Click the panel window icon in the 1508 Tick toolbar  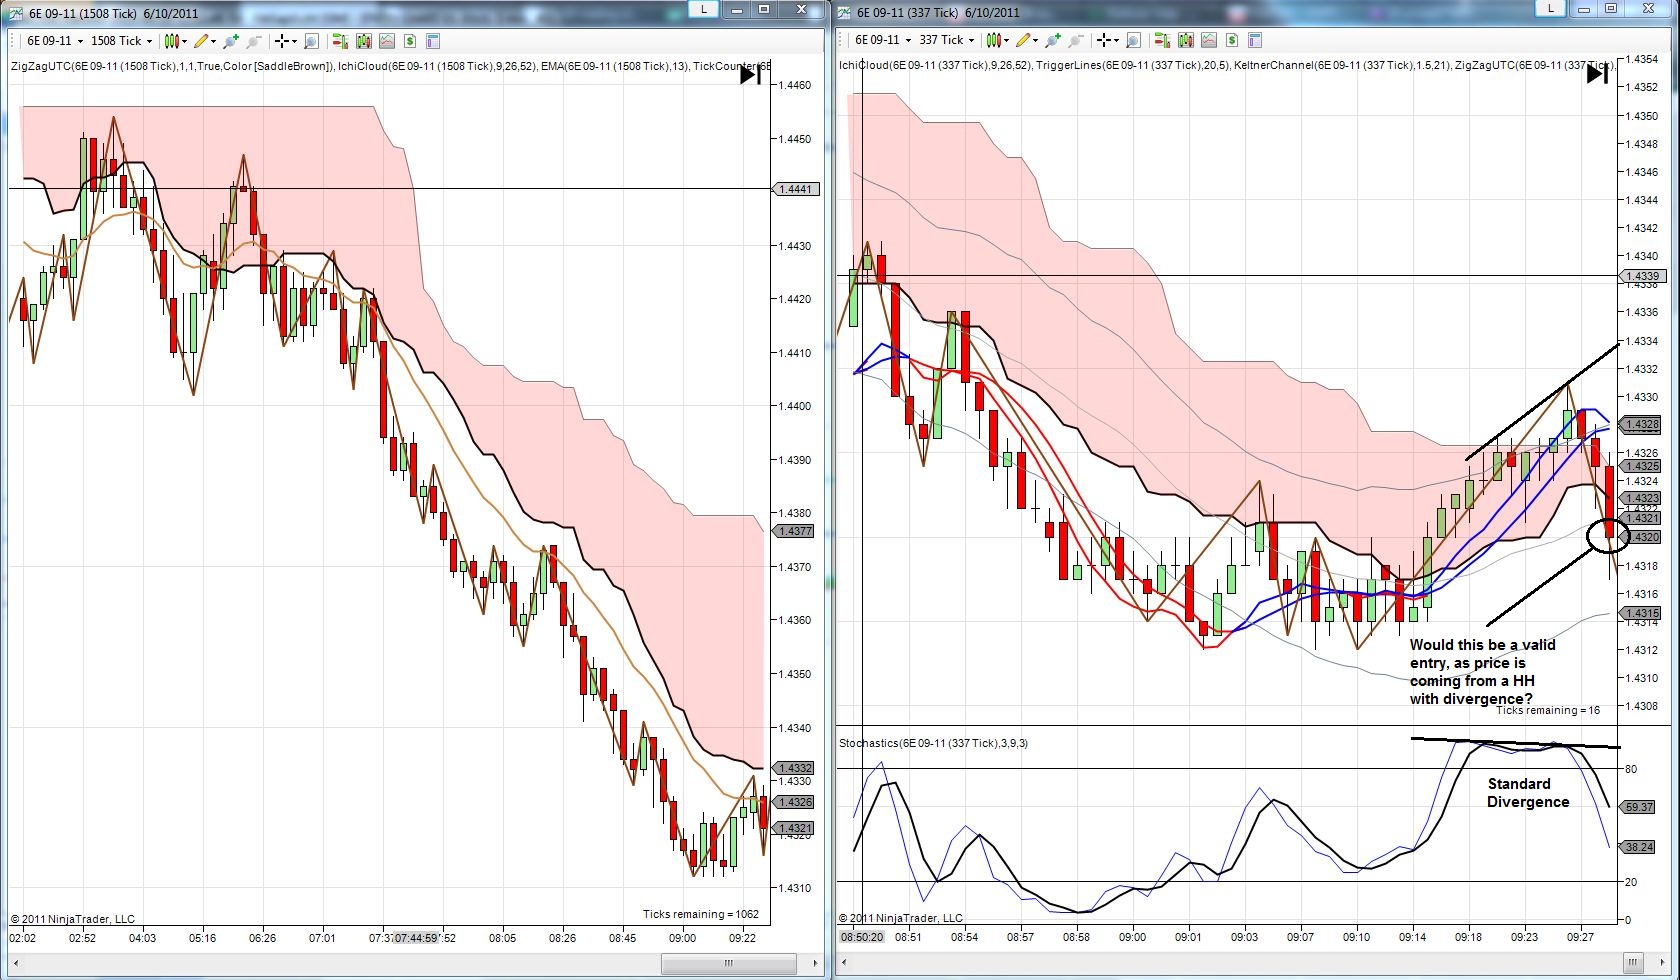click(433, 41)
